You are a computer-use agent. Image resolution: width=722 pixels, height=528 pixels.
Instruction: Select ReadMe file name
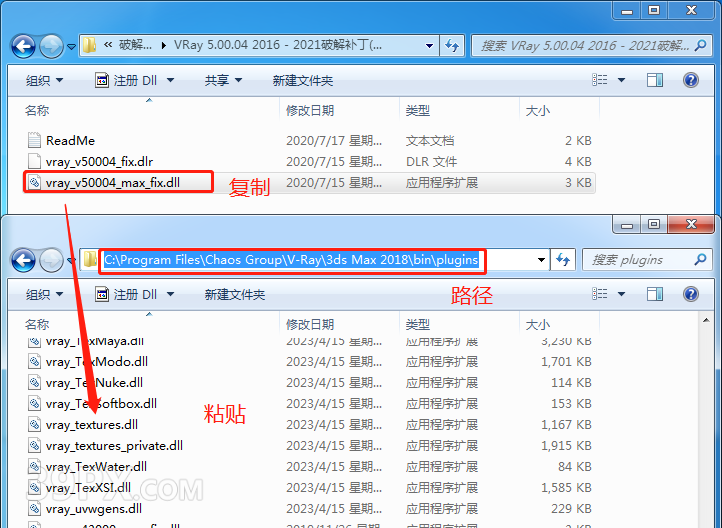point(70,140)
